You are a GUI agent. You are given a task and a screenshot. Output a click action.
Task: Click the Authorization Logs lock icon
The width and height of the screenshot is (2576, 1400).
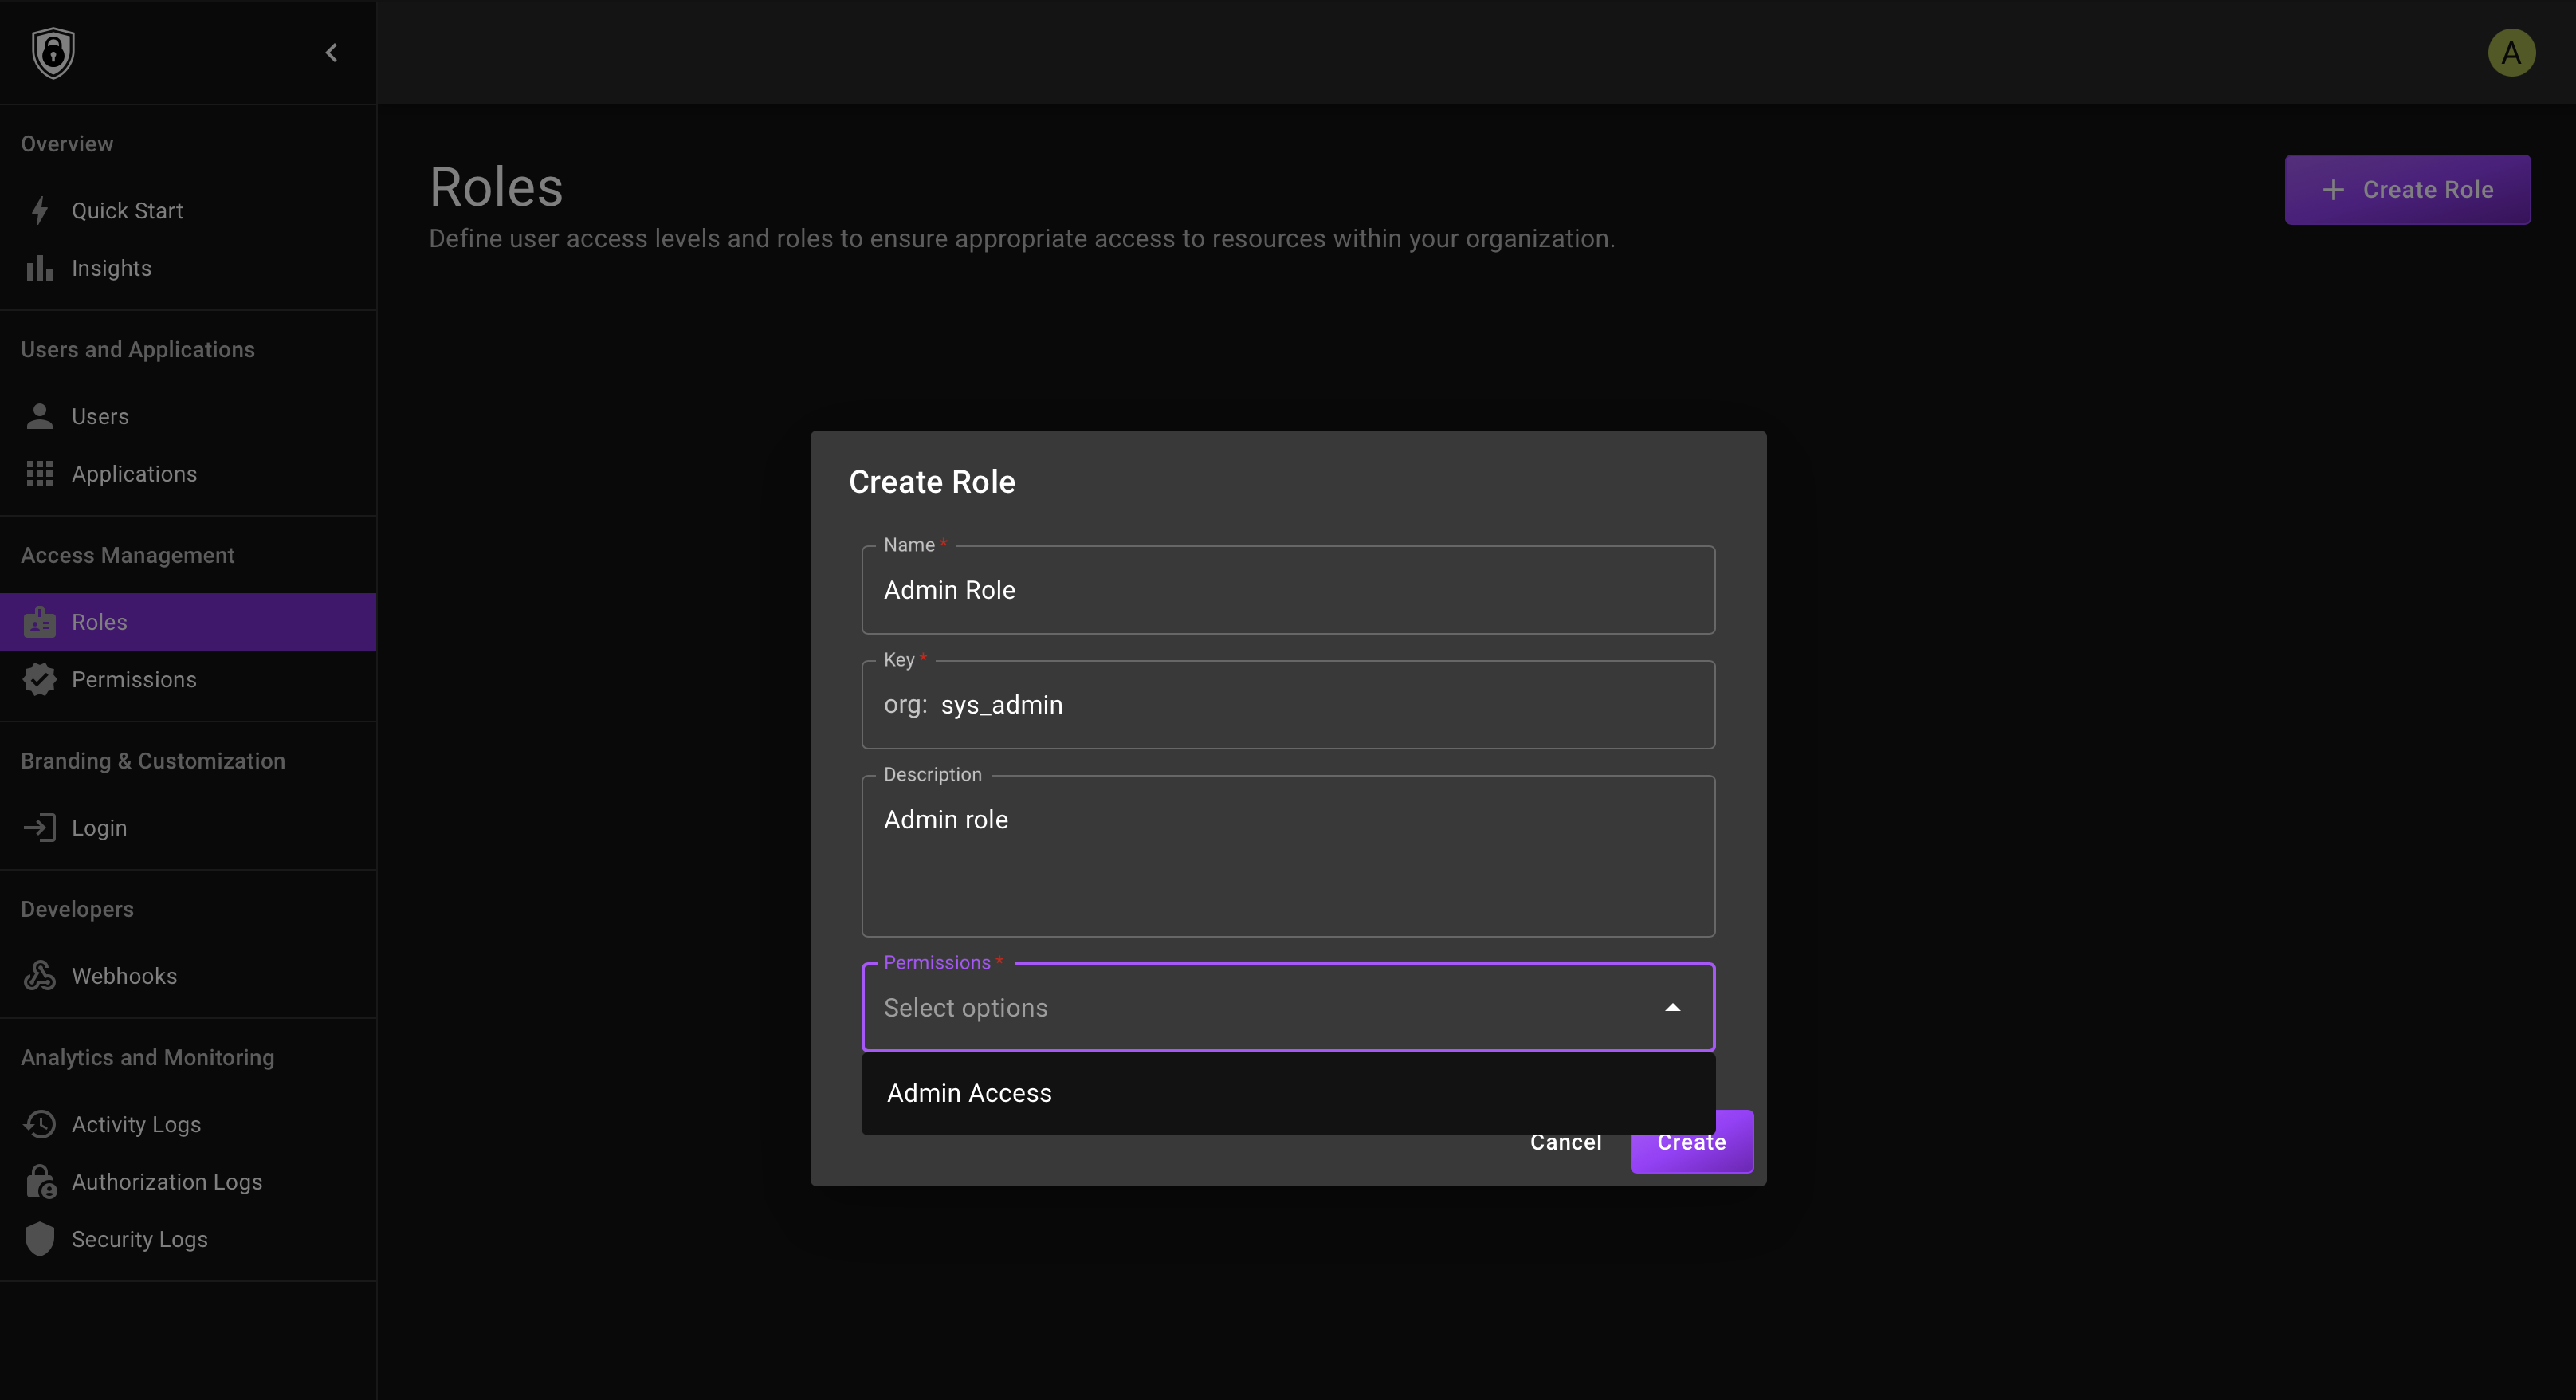point(40,1182)
